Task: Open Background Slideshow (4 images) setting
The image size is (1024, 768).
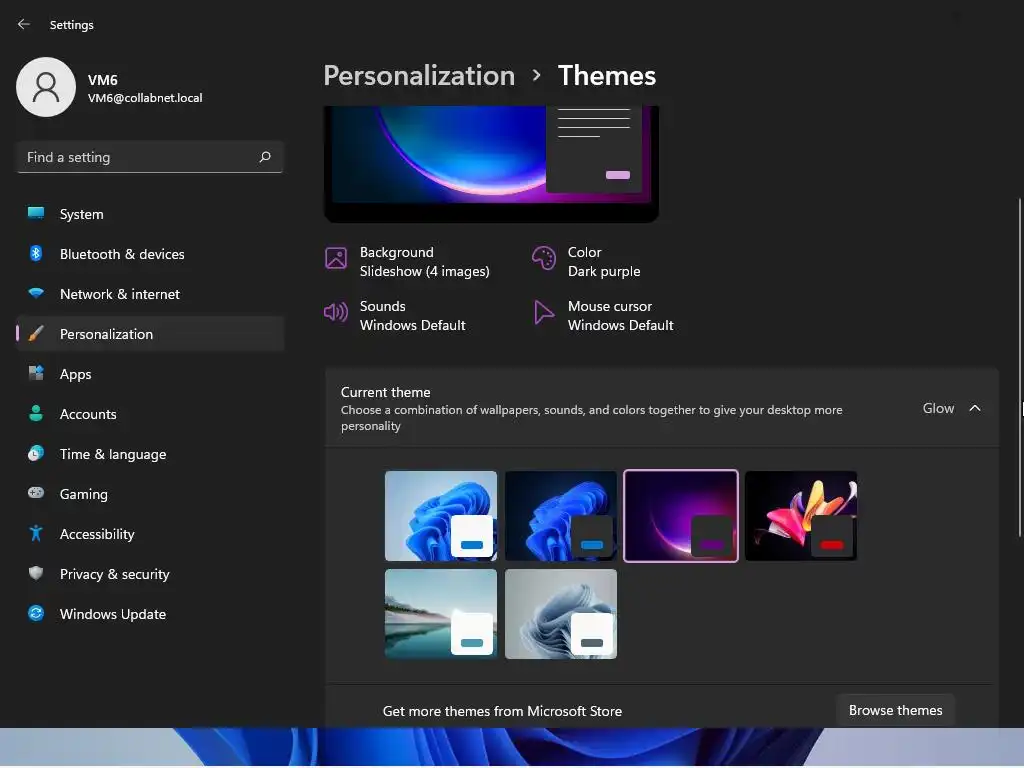Action: pos(408,262)
